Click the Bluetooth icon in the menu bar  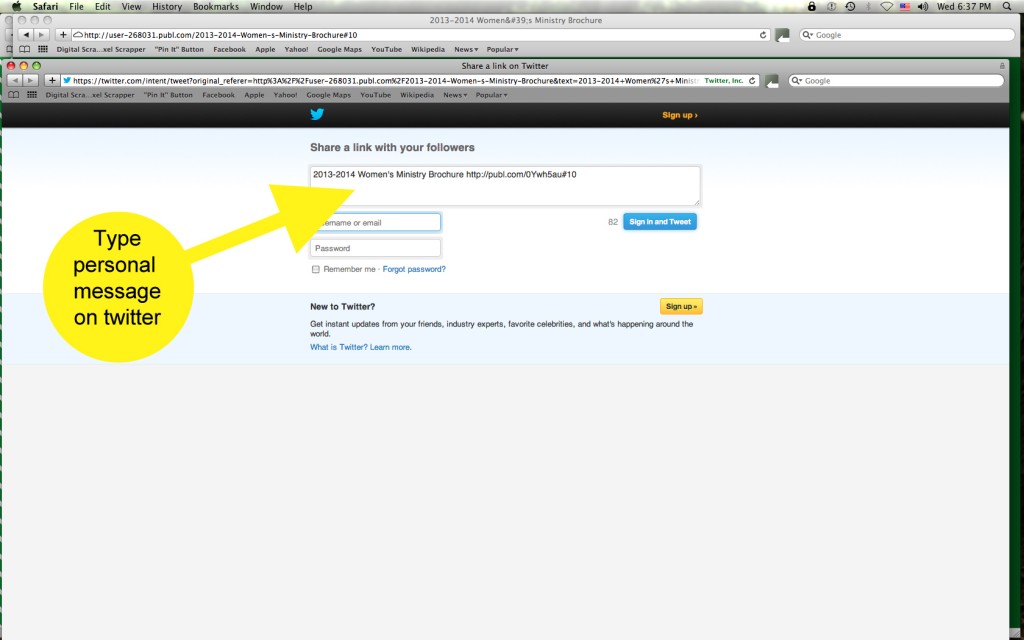tap(868, 7)
